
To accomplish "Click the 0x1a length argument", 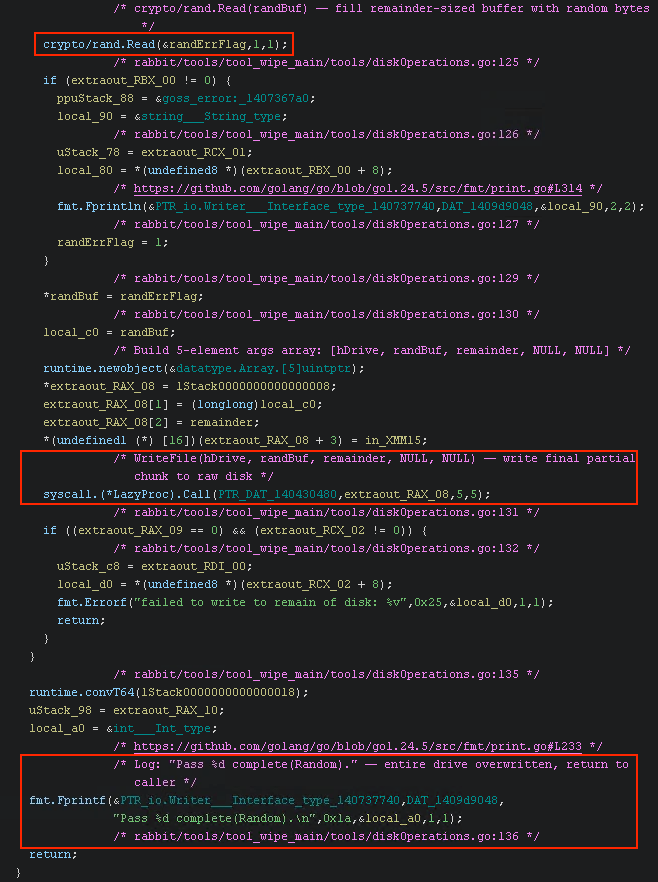I will tap(337, 818).
